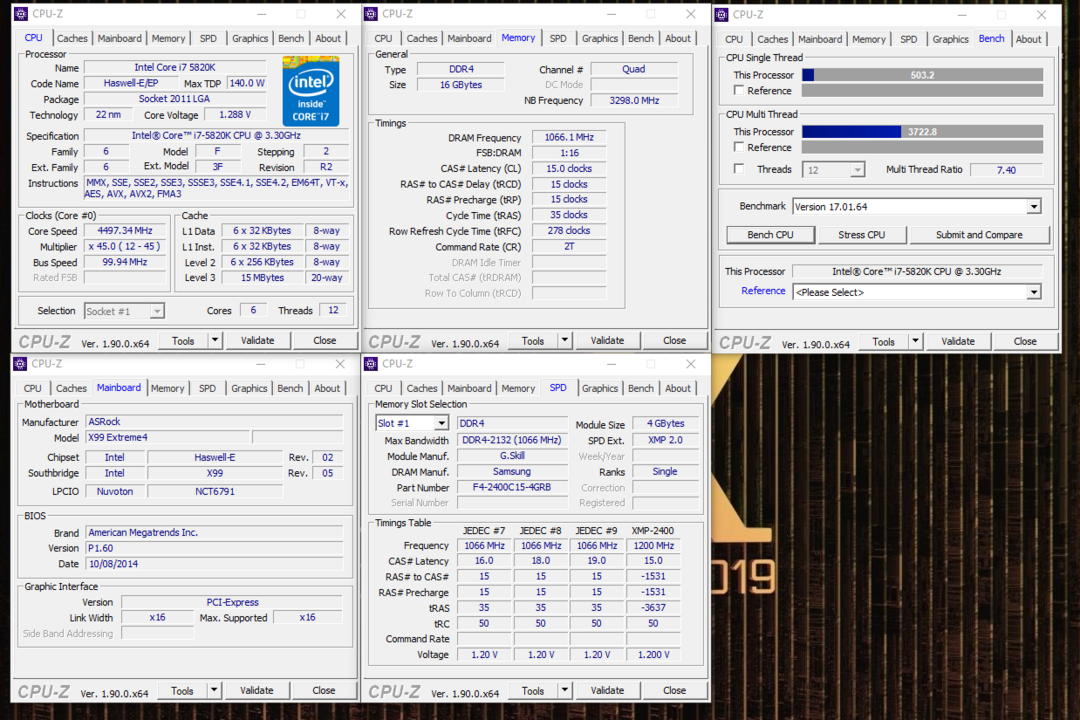Screen dimensions: 1080x720
Task: Click multi thread This Processor bar 3722.8
Action: pyautogui.click(x=922, y=132)
